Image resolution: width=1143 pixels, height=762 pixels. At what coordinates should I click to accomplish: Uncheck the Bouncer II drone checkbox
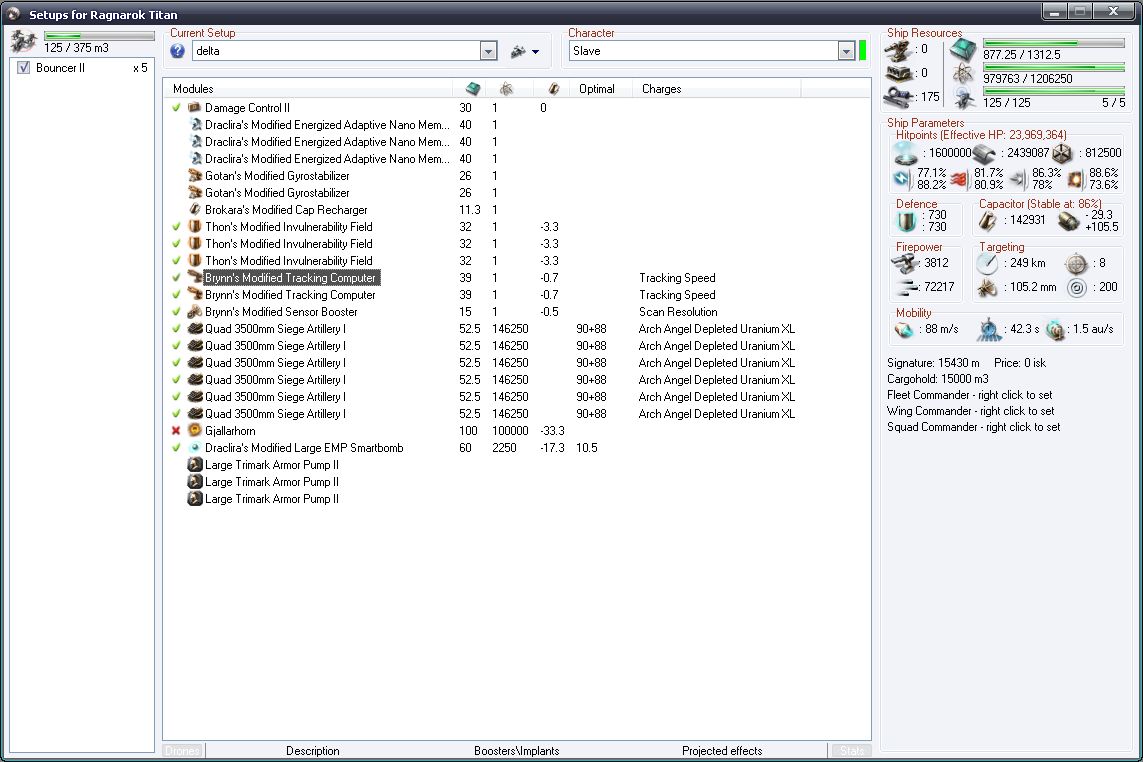click(x=23, y=68)
